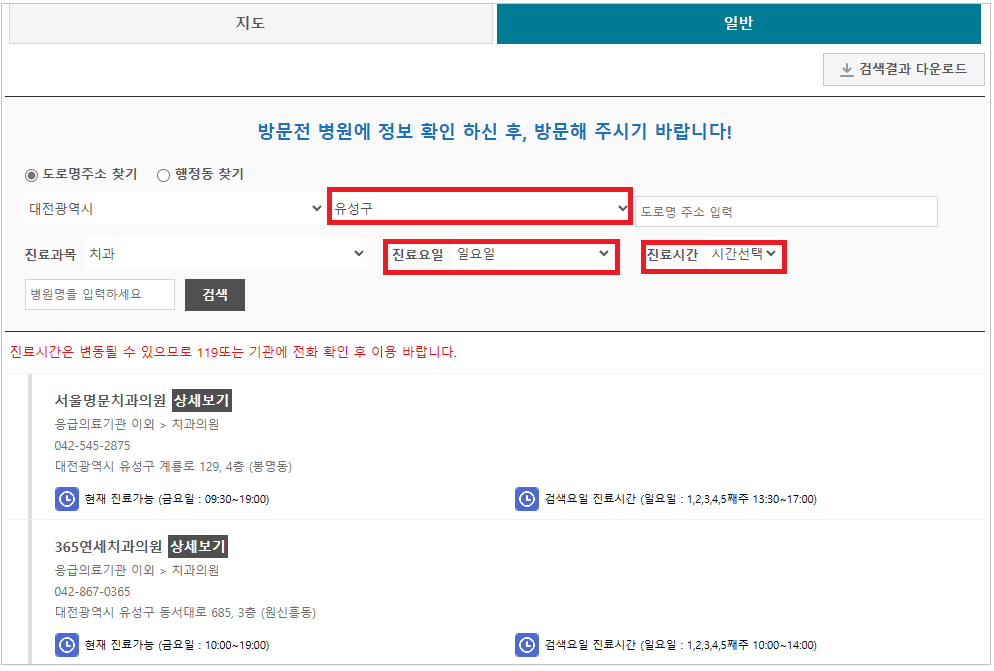Open the 대전광역시 city dropdown
The image size is (994, 671).
pos(175,208)
